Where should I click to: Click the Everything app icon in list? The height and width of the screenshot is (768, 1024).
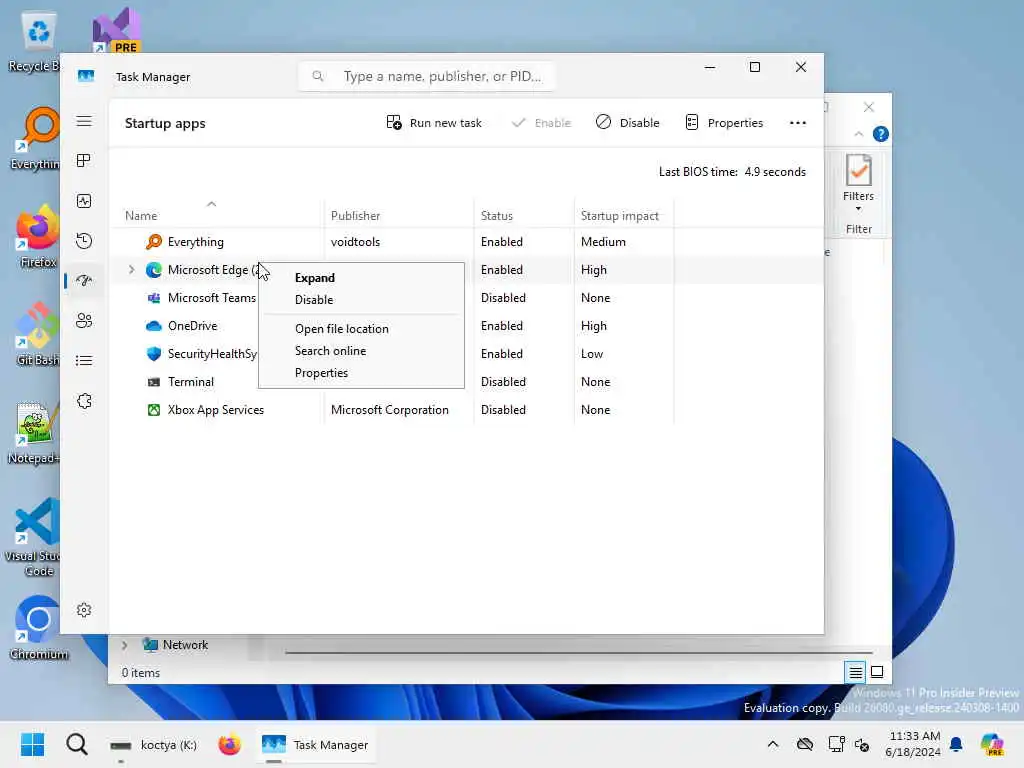tap(153, 242)
